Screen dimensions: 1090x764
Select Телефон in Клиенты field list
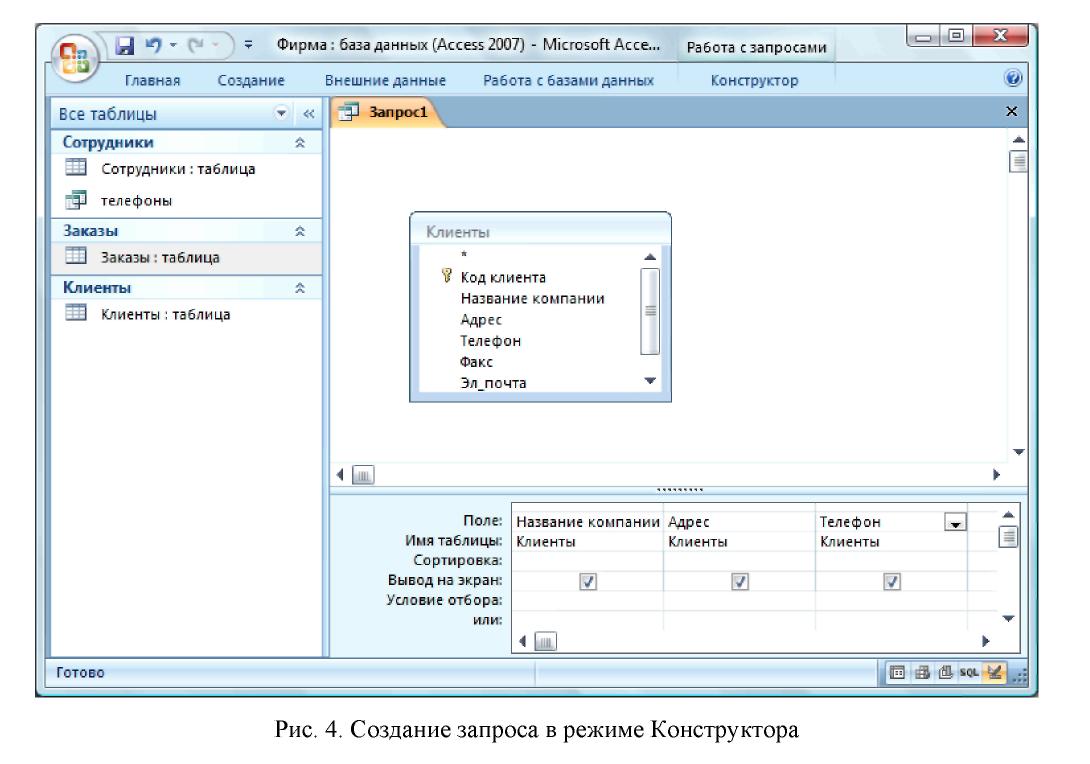[490, 341]
